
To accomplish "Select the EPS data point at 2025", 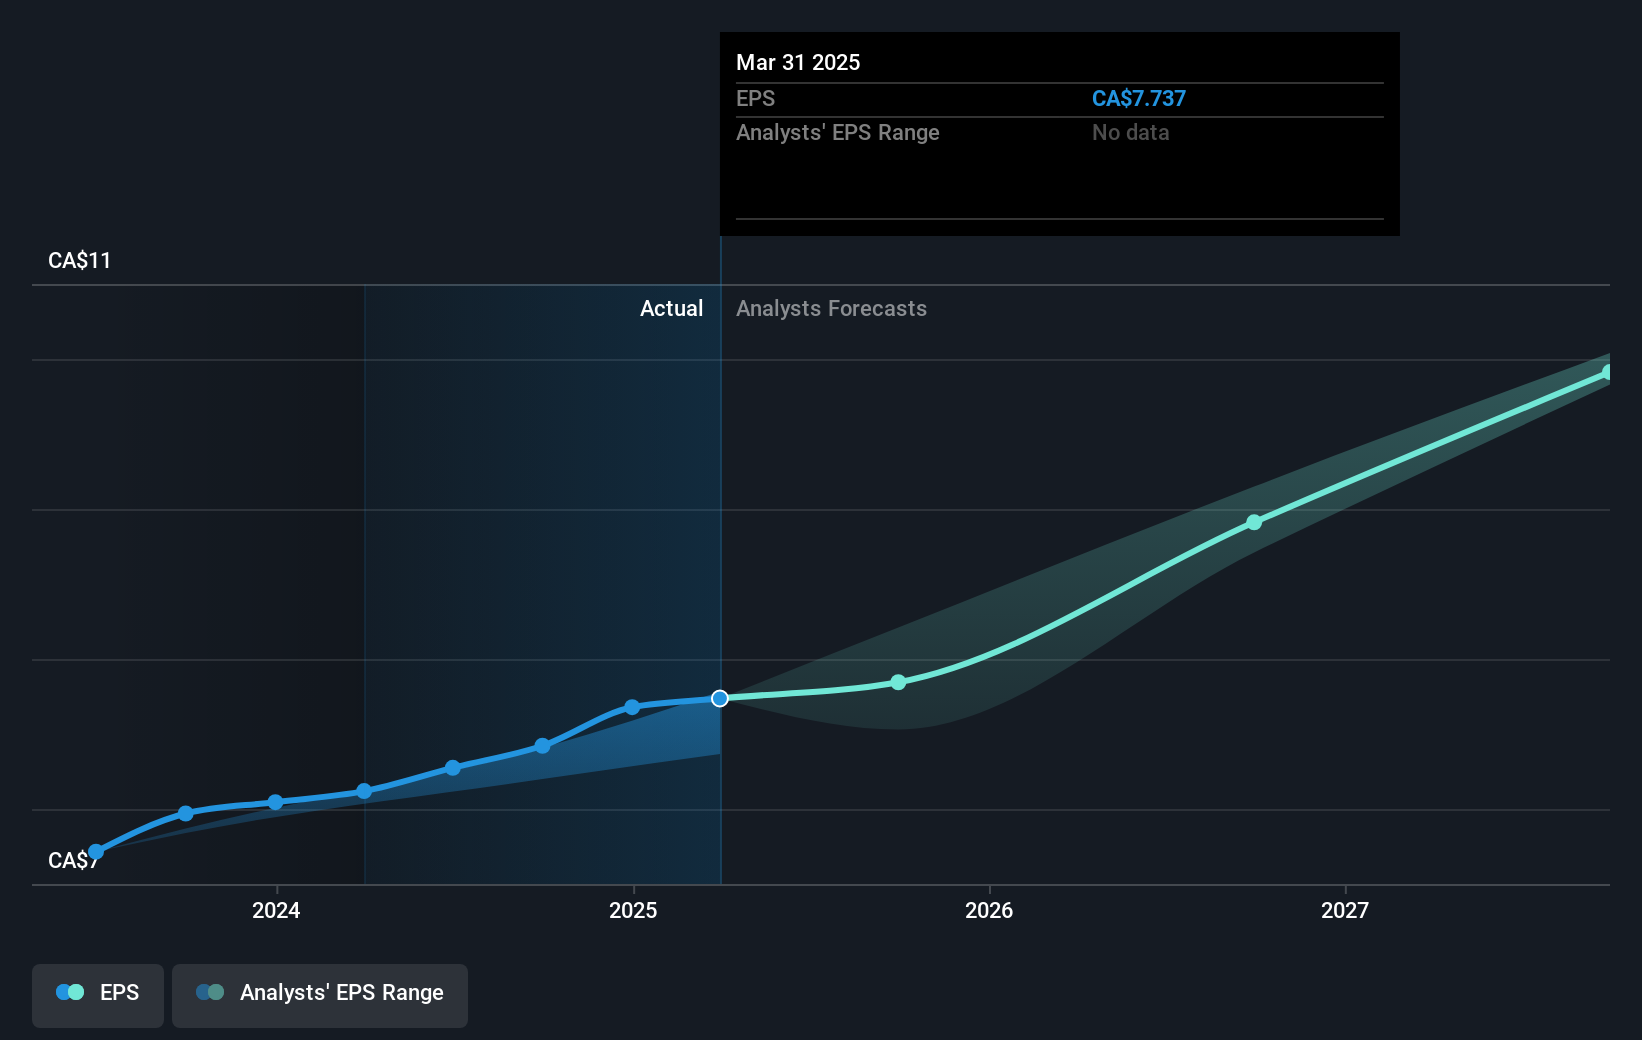I will pyautogui.click(x=632, y=707).
